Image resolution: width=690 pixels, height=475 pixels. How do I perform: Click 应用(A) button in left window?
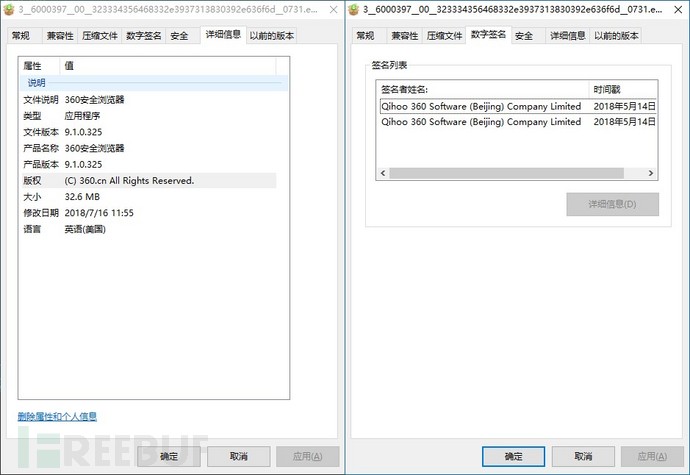pyautogui.click(x=308, y=457)
